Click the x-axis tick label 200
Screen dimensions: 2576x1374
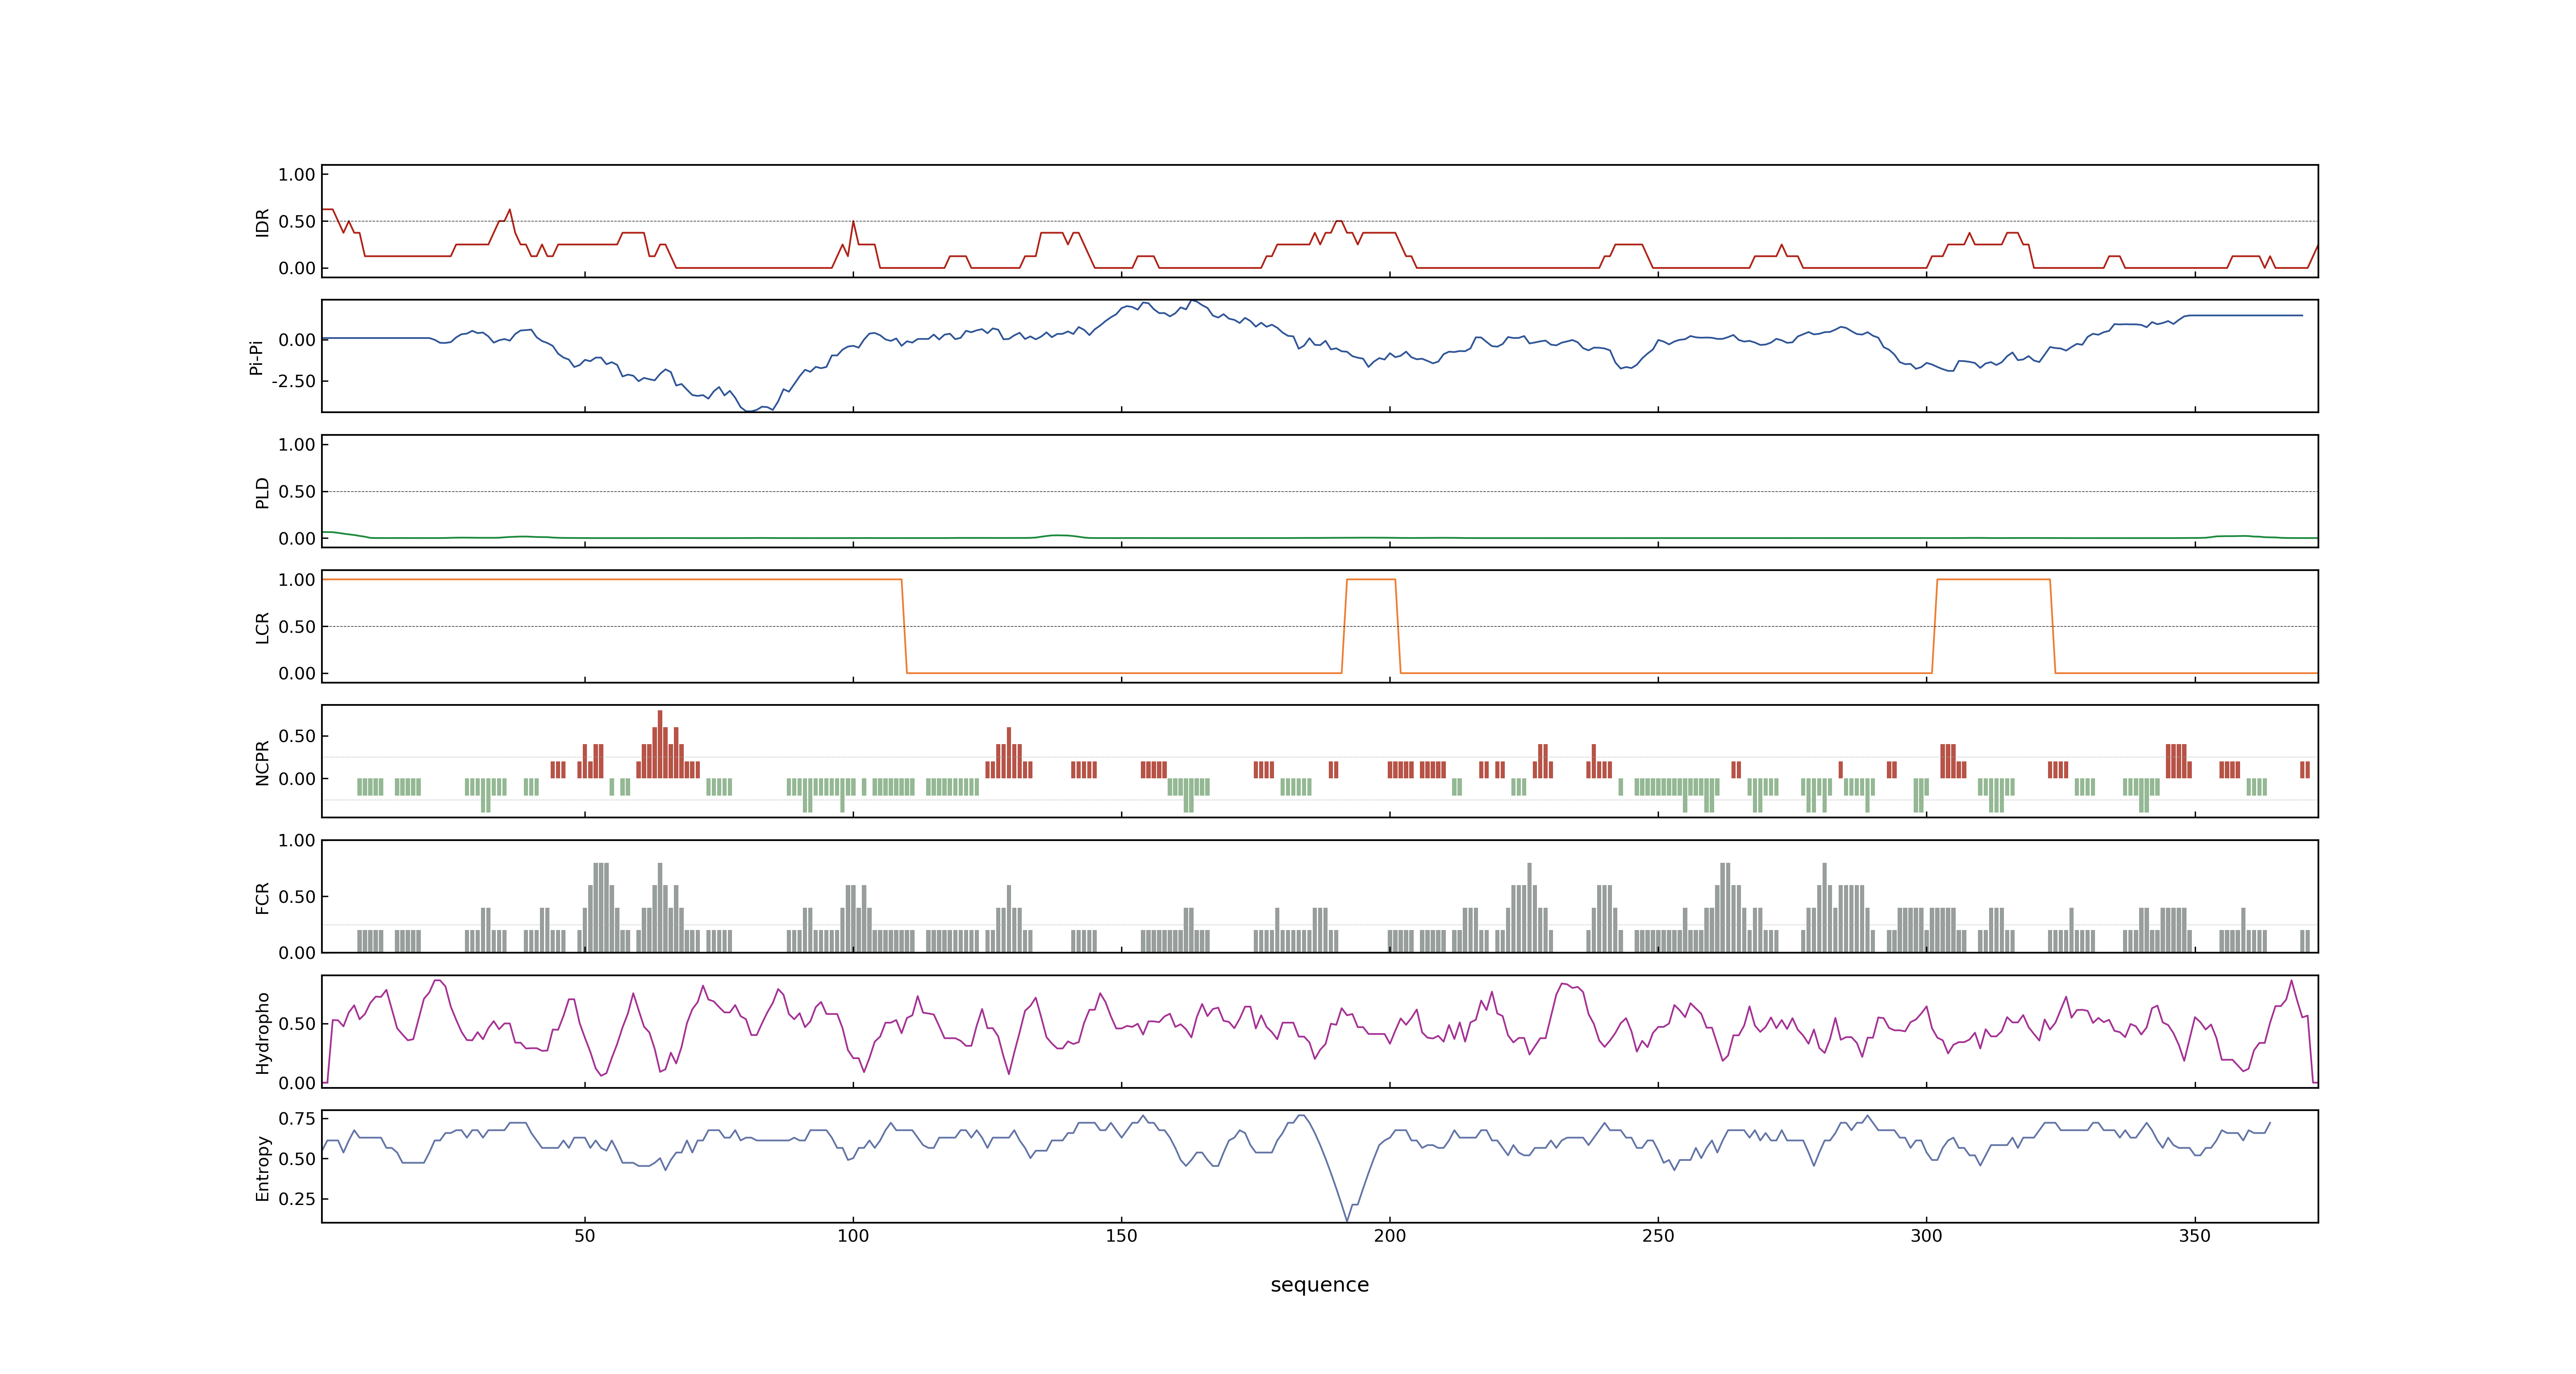coord(1389,1236)
